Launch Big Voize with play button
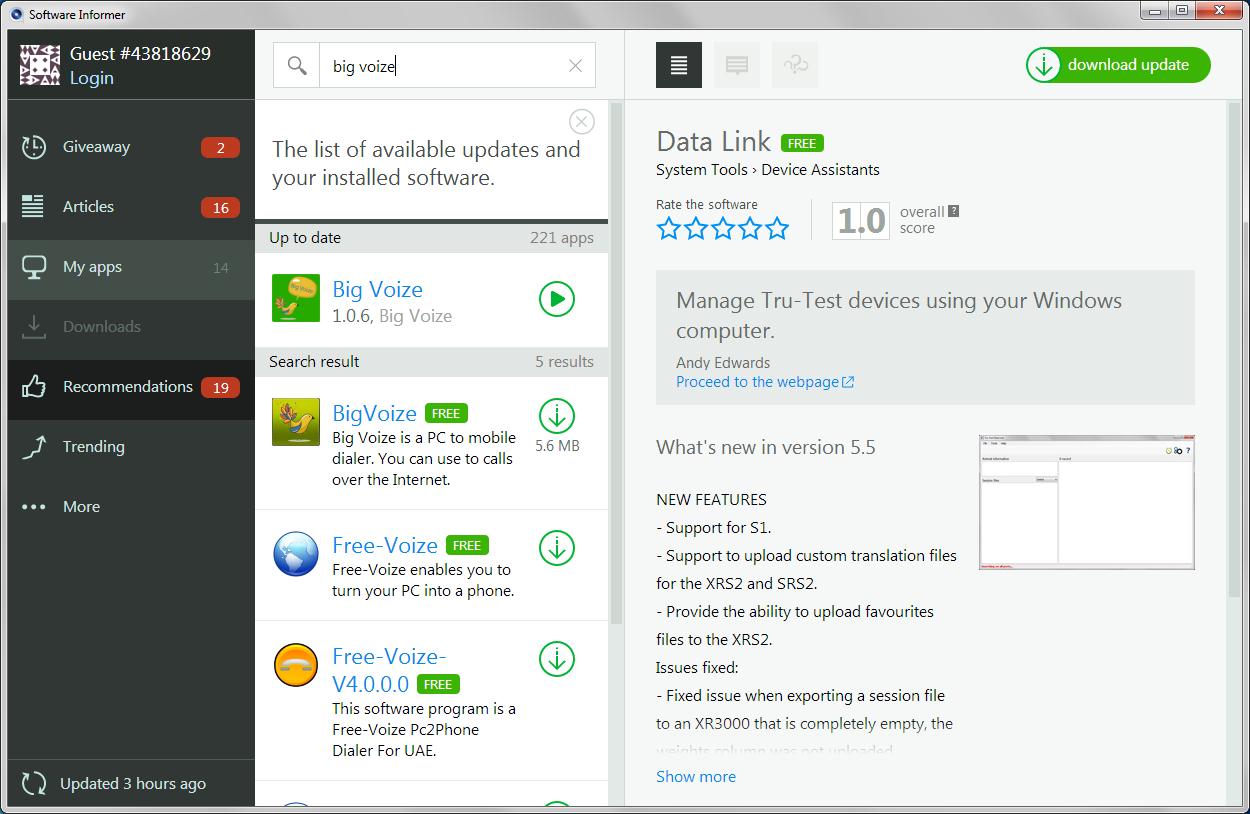This screenshot has height=814, width=1250. (x=556, y=299)
